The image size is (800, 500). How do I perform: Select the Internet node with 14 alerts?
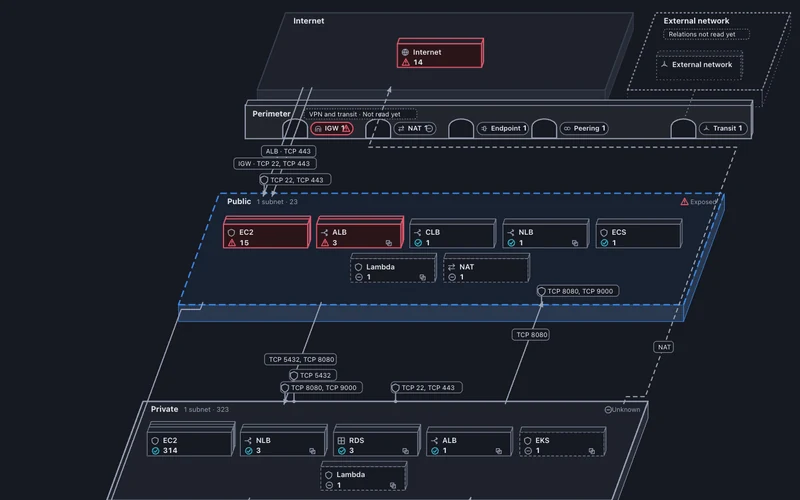(x=440, y=54)
